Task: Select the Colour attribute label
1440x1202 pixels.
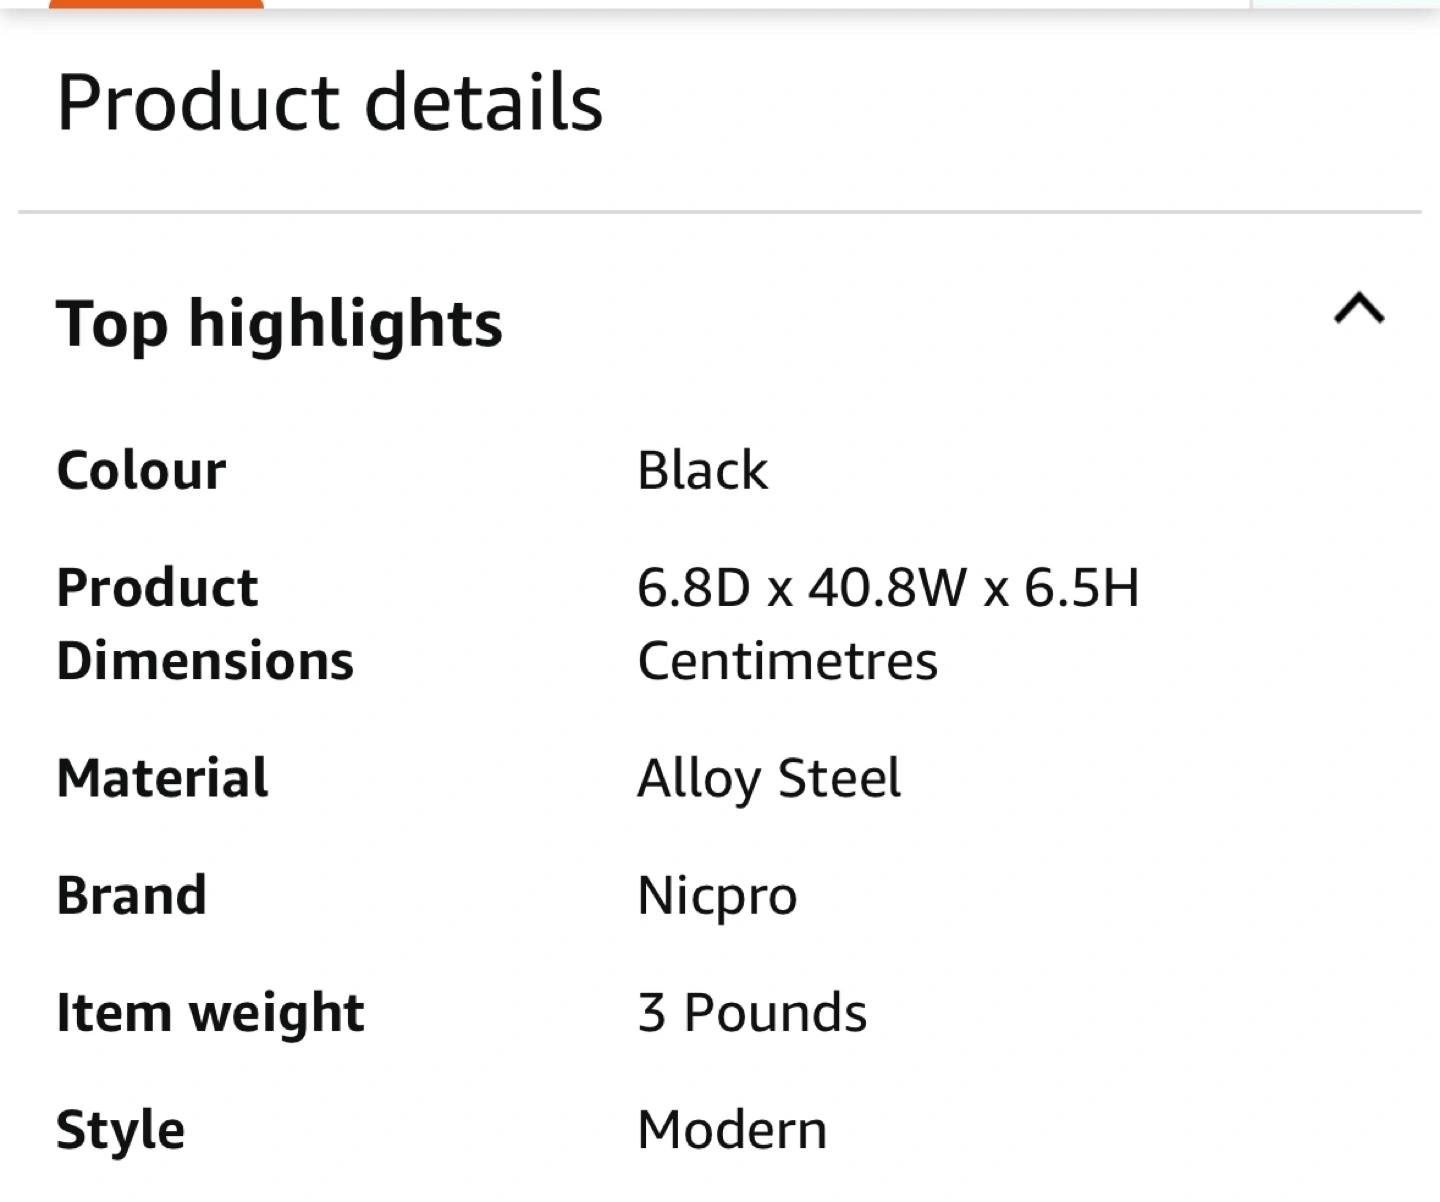Action: pyautogui.click(x=141, y=470)
